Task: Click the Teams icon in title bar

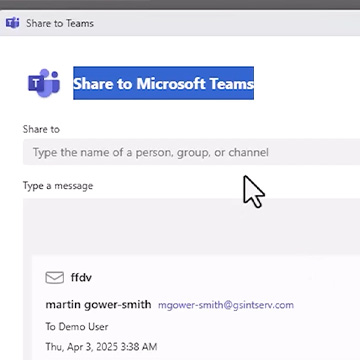Action: tap(12, 23)
